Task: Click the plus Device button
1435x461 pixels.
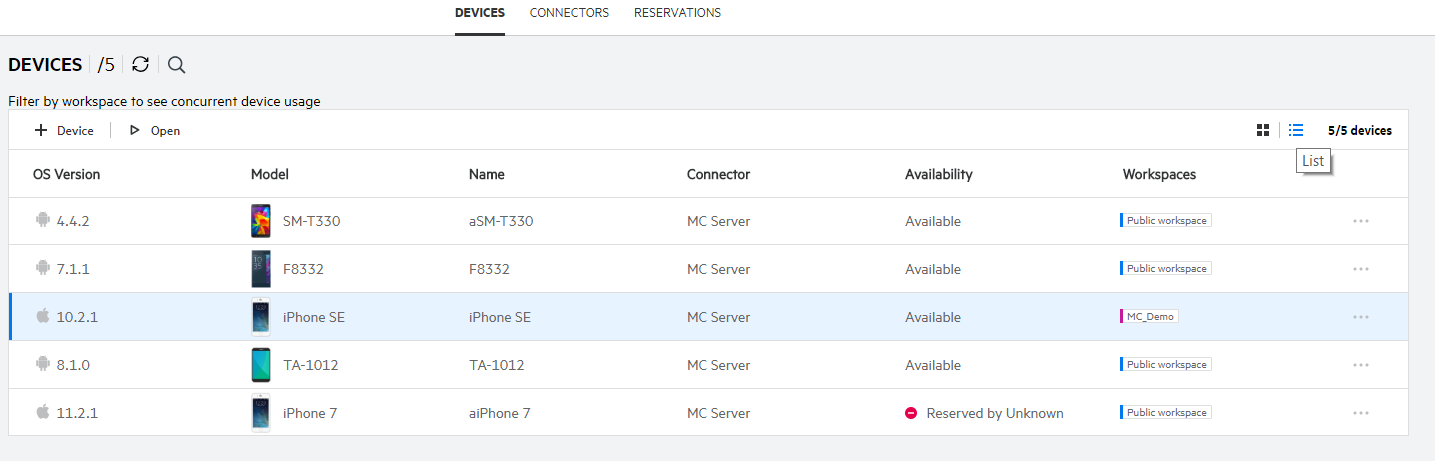Action: 64,131
